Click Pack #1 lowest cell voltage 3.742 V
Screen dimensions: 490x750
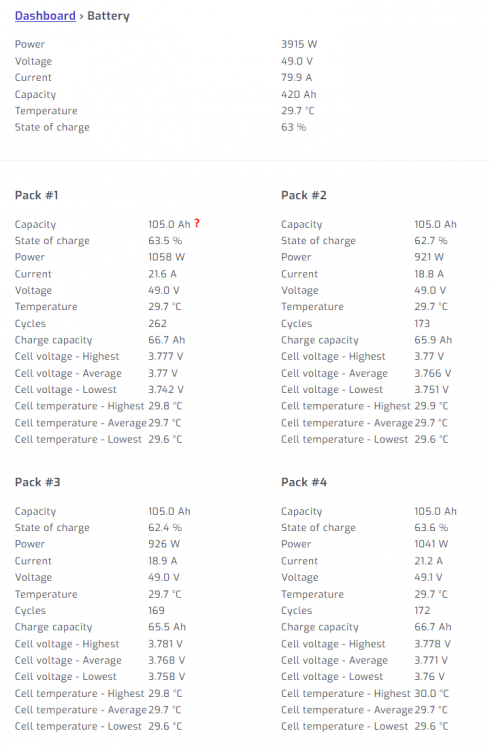(166, 390)
